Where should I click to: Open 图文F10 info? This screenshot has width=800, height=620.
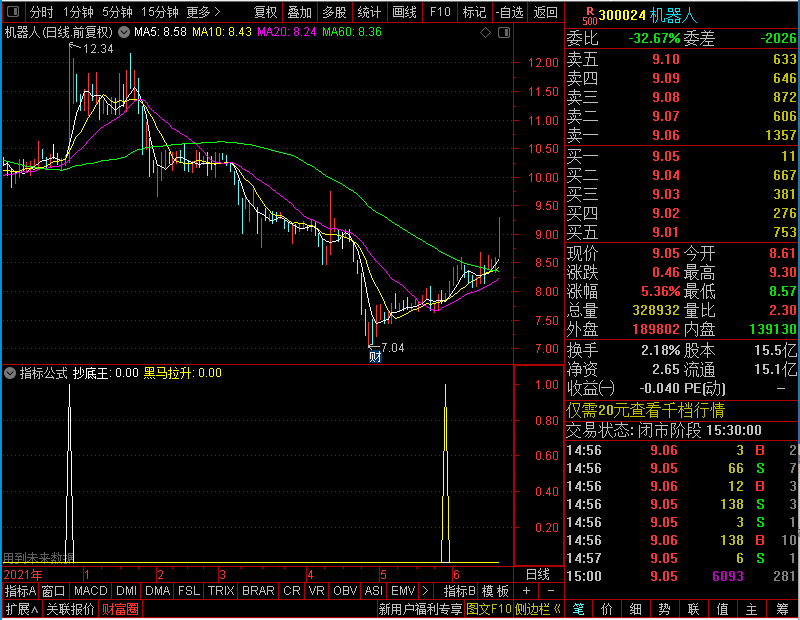point(489,609)
